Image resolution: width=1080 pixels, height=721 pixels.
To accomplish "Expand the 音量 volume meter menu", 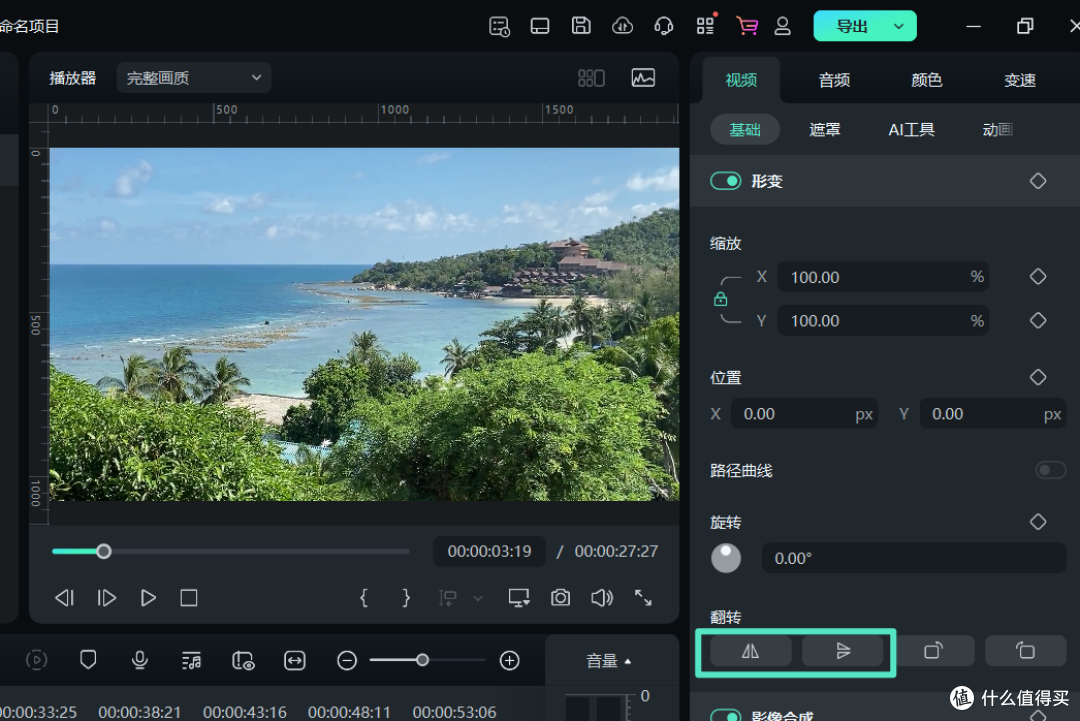I will click(x=609, y=661).
